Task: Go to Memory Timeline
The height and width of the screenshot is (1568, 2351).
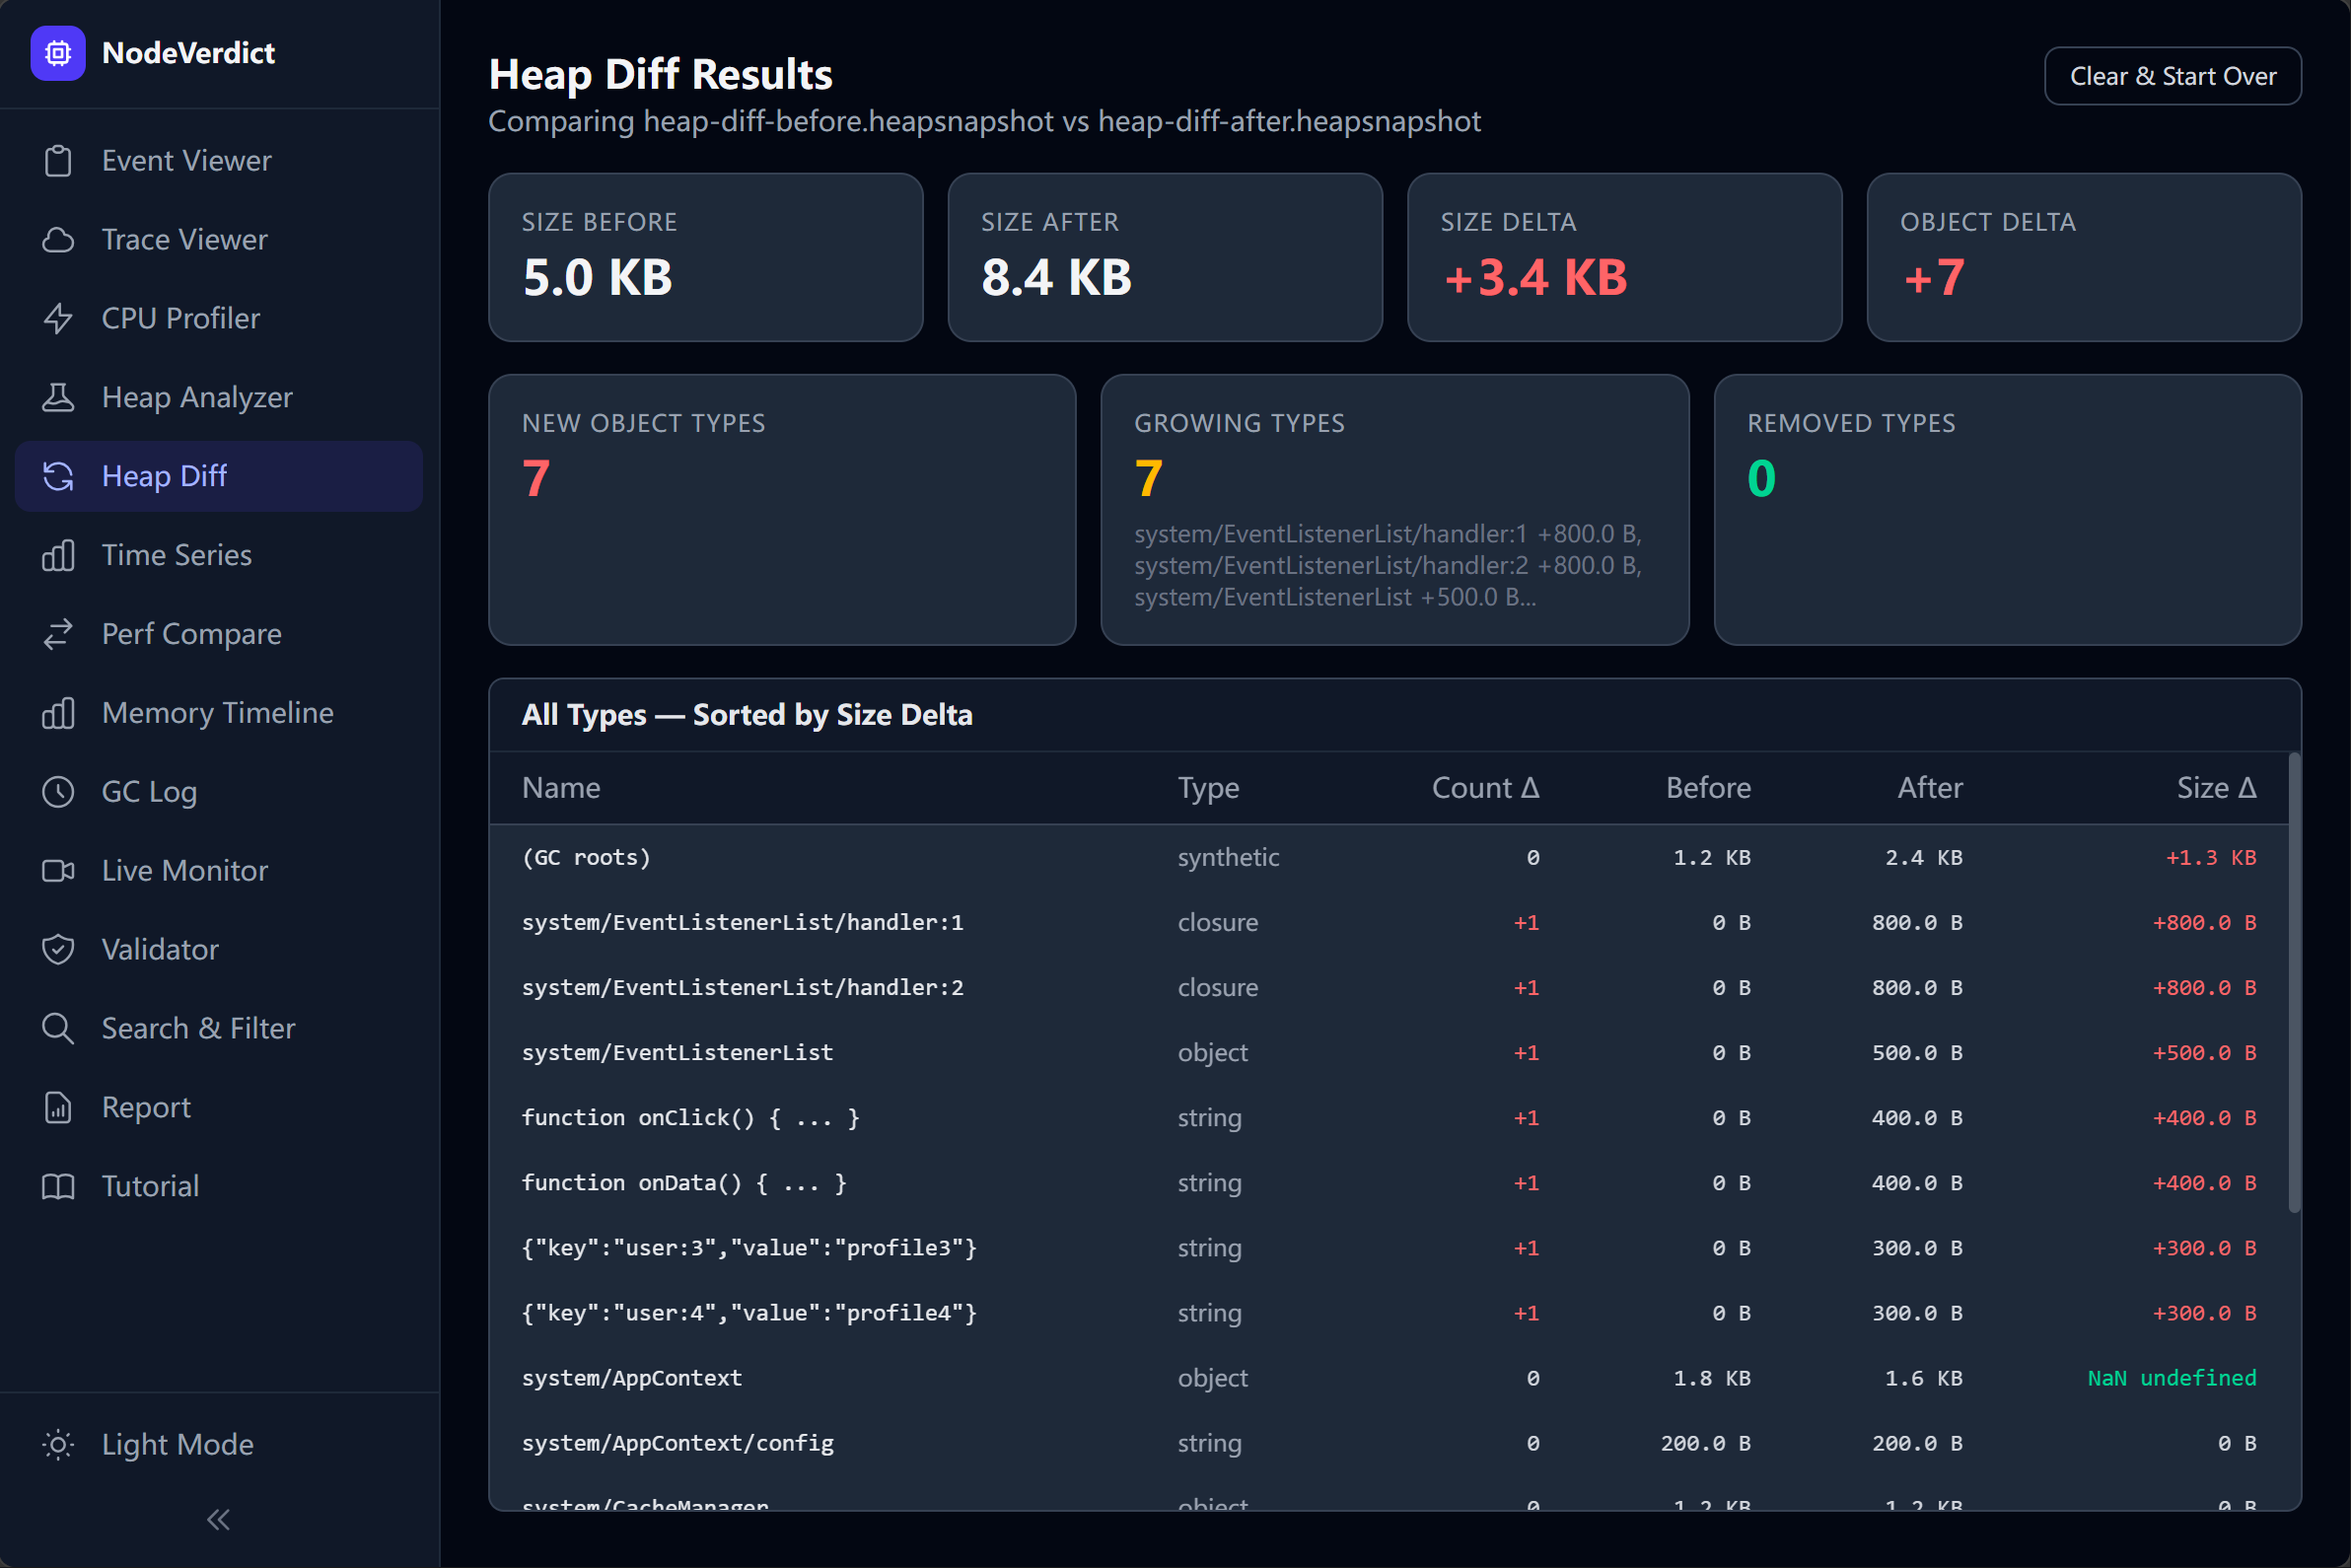Action: pyautogui.click(x=218, y=713)
